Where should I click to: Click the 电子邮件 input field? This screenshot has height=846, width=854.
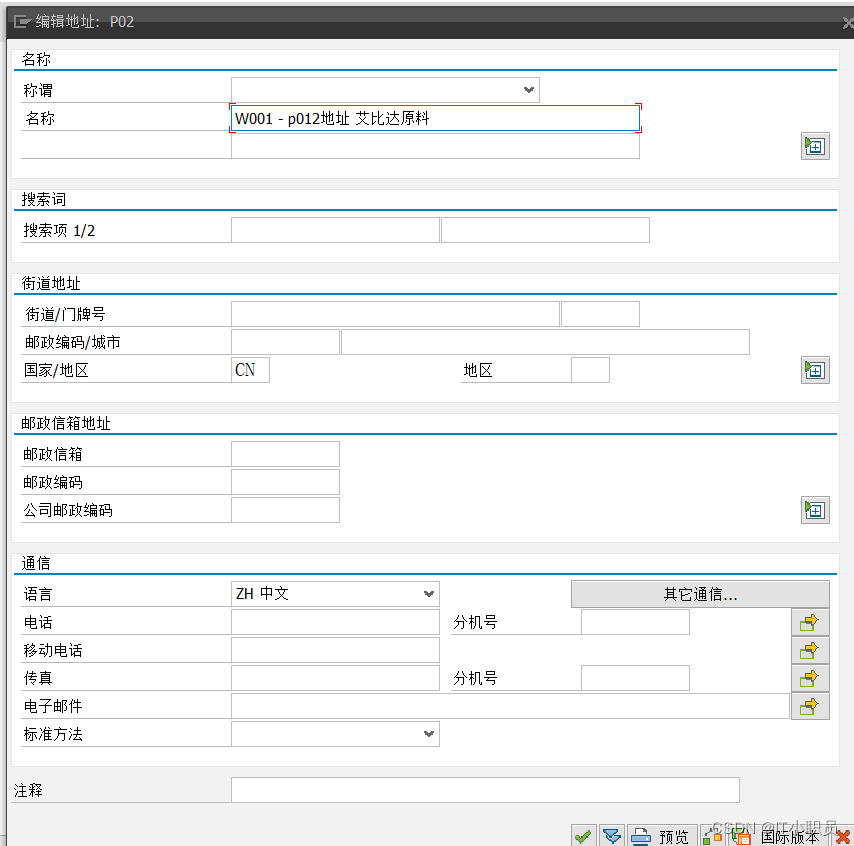pyautogui.click(x=510, y=707)
